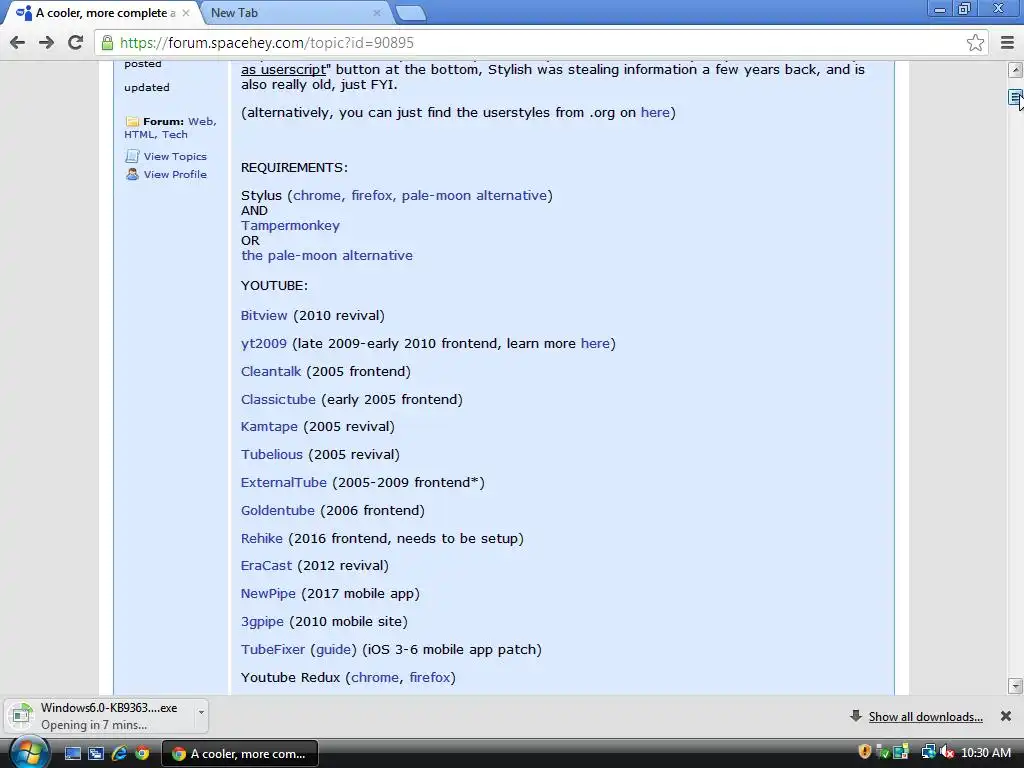This screenshot has height=768, width=1024.
Task: Open the ExternalTube link
Action: (283, 483)
